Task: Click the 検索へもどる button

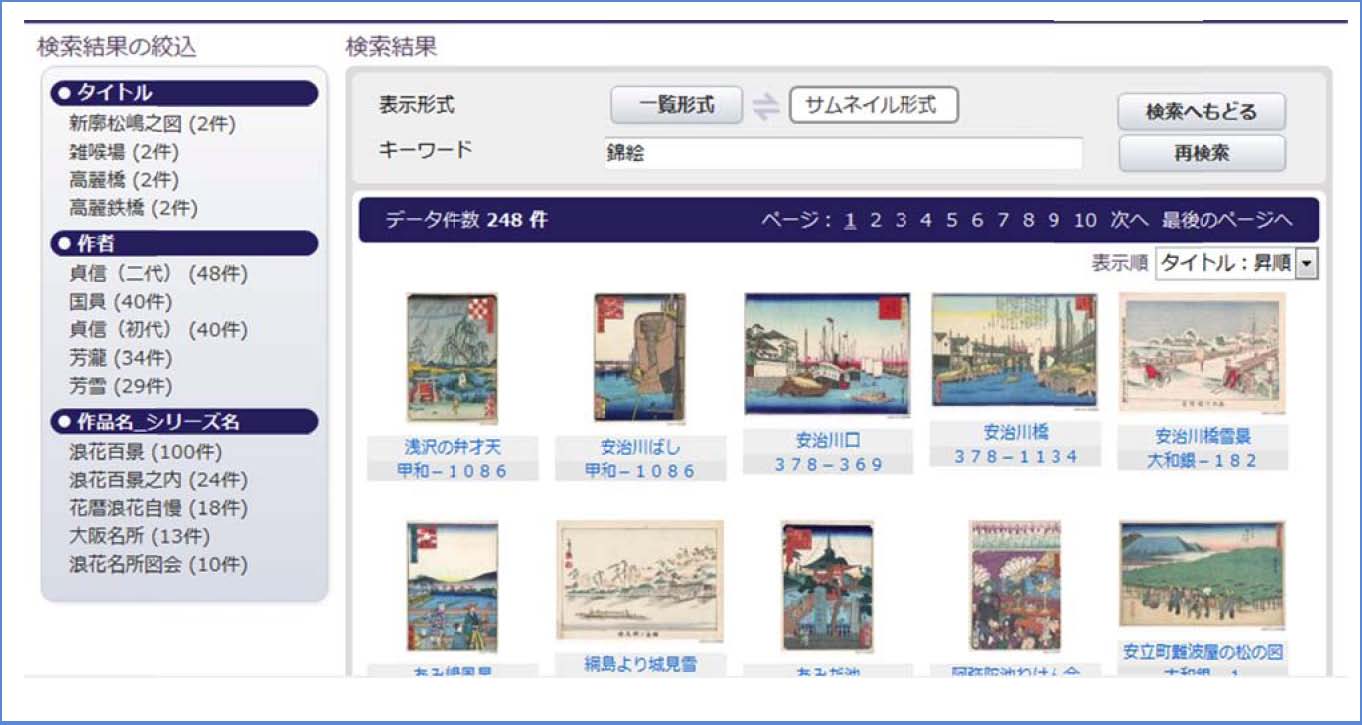Action: pyautogui.click(x=1201, y=112)
